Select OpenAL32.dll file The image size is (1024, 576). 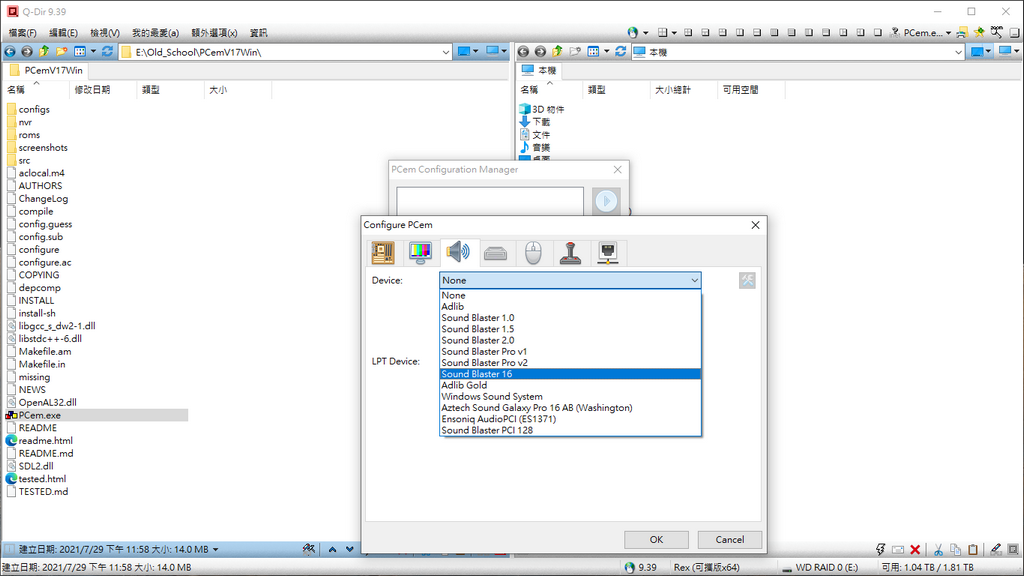click(x=41, y=402)
